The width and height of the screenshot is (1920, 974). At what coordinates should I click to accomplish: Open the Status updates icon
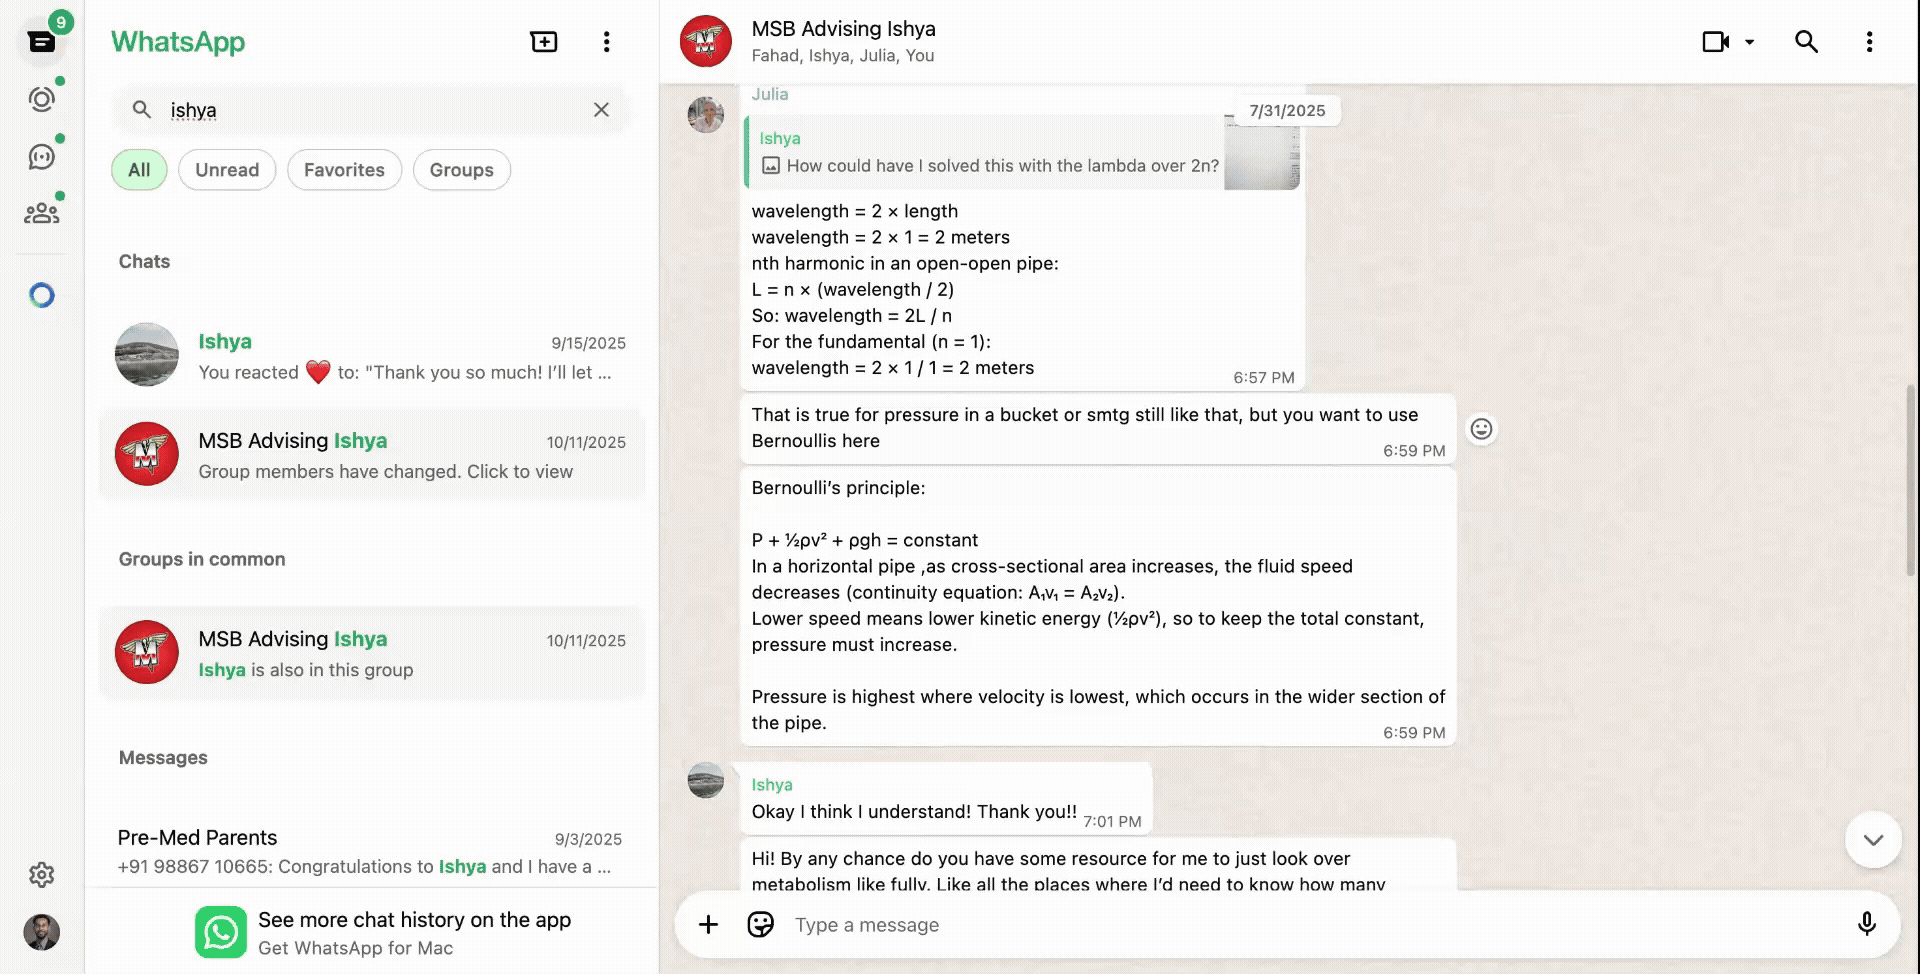pos(42,99)
